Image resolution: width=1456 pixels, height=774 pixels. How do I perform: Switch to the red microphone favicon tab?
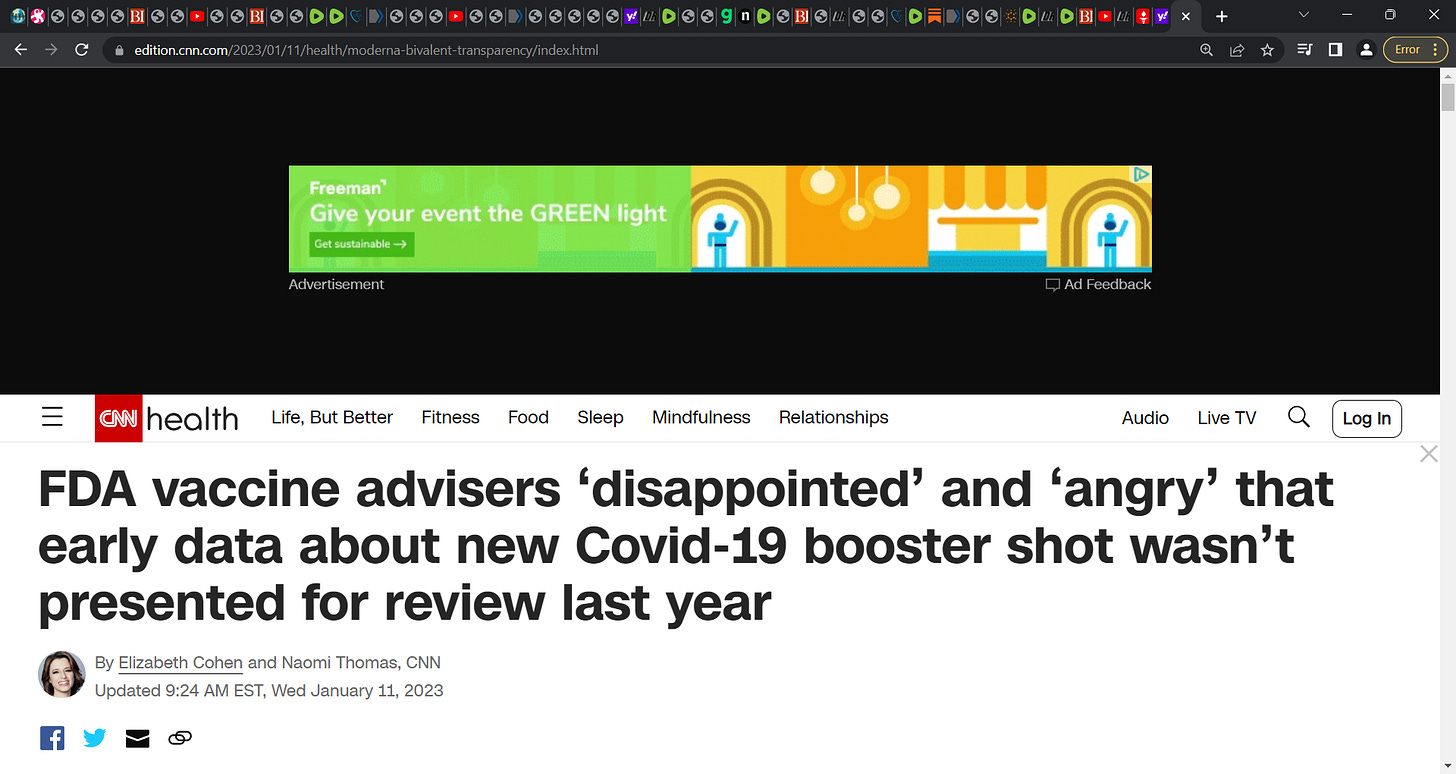click(1142, 16)
